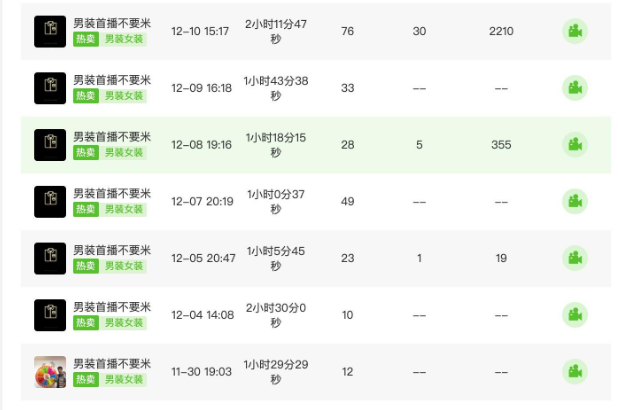This screenshot has height=410, width=618.
Task: Click the 热卖 tag in 12-10 15:17 row
Action: coord(86,39)
